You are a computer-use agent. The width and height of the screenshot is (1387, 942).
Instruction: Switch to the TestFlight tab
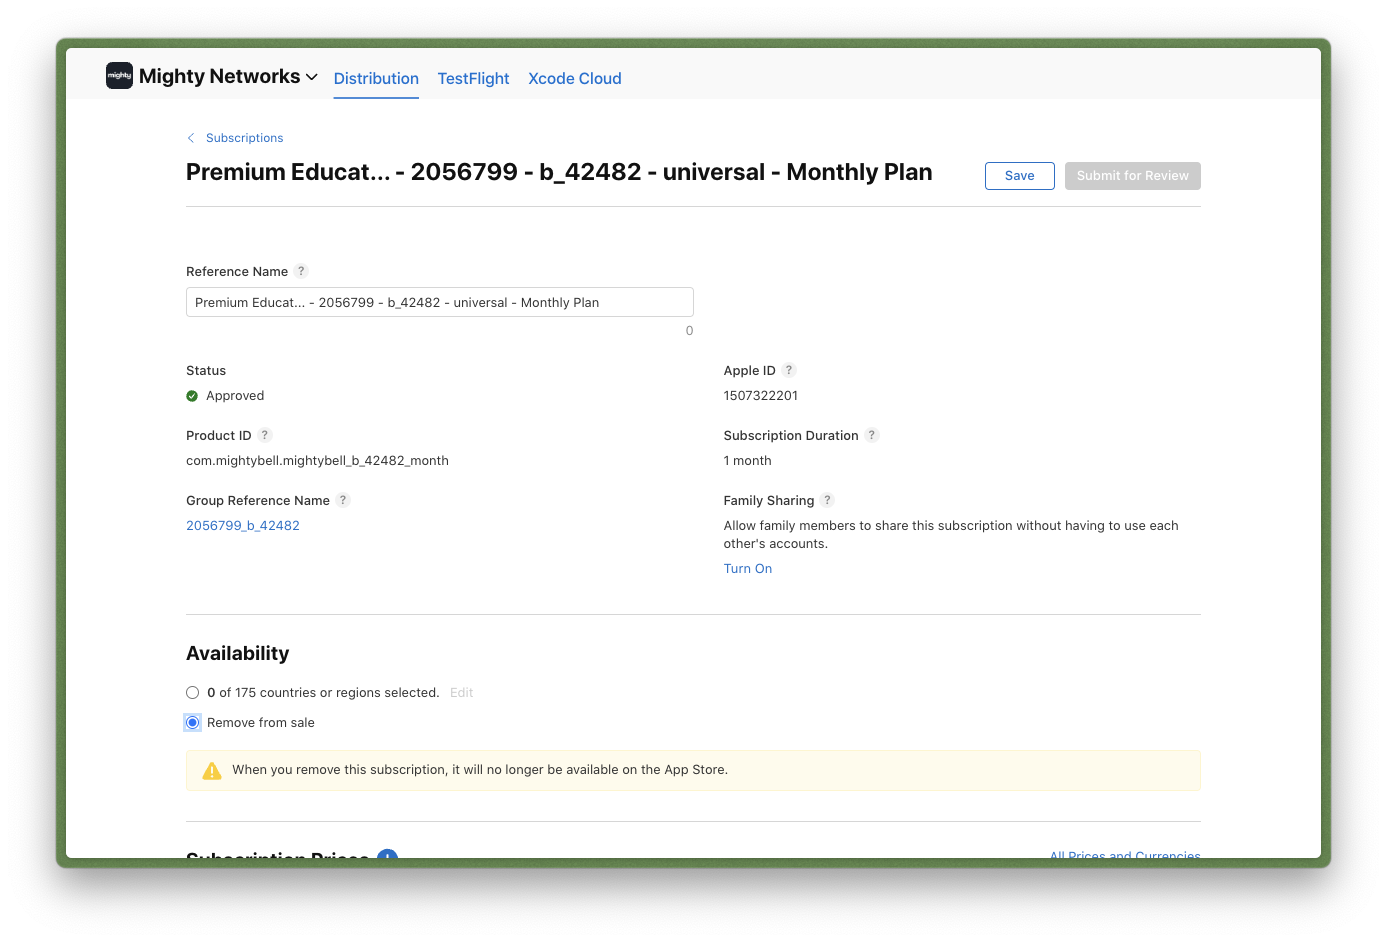coord(473,78)
